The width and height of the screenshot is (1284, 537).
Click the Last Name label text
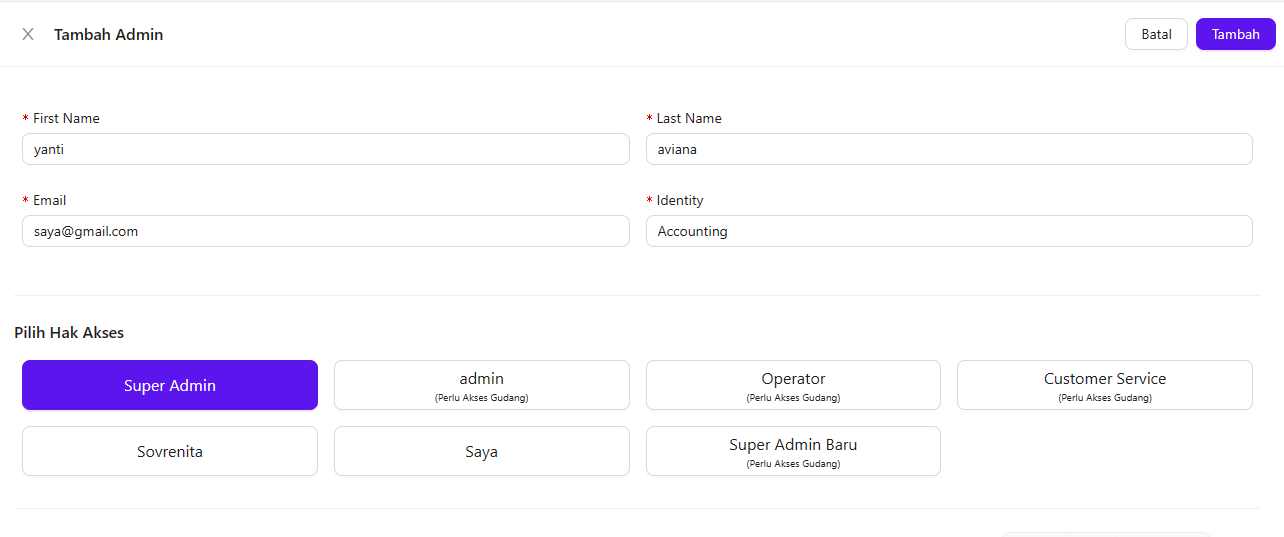[x=689, y=118]
